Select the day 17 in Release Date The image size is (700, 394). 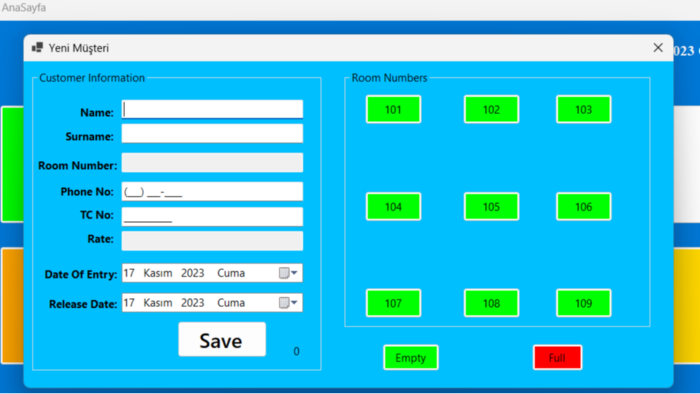click(129, 303)
